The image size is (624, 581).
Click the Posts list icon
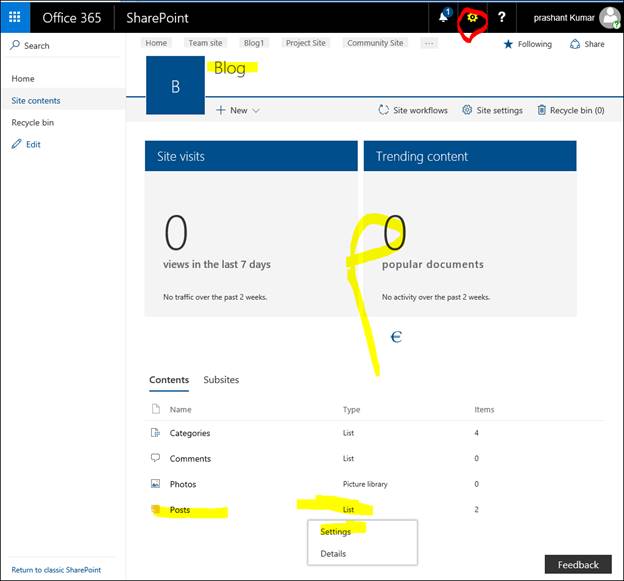point(155,509)
